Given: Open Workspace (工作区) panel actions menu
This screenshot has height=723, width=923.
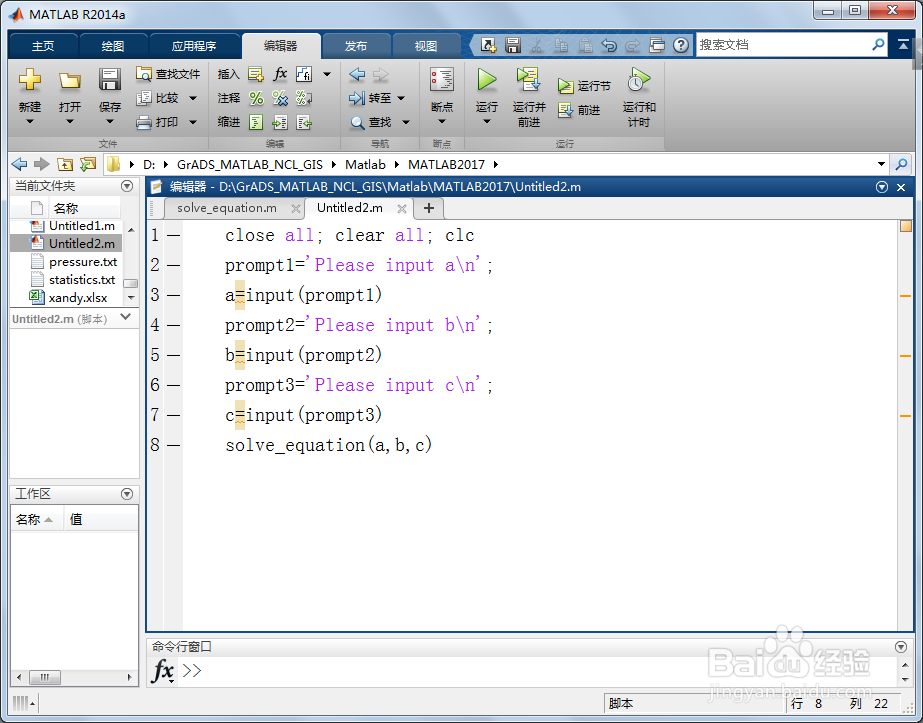Looking at the screenshot, I should pyautogui.click(x=127, y=494).
